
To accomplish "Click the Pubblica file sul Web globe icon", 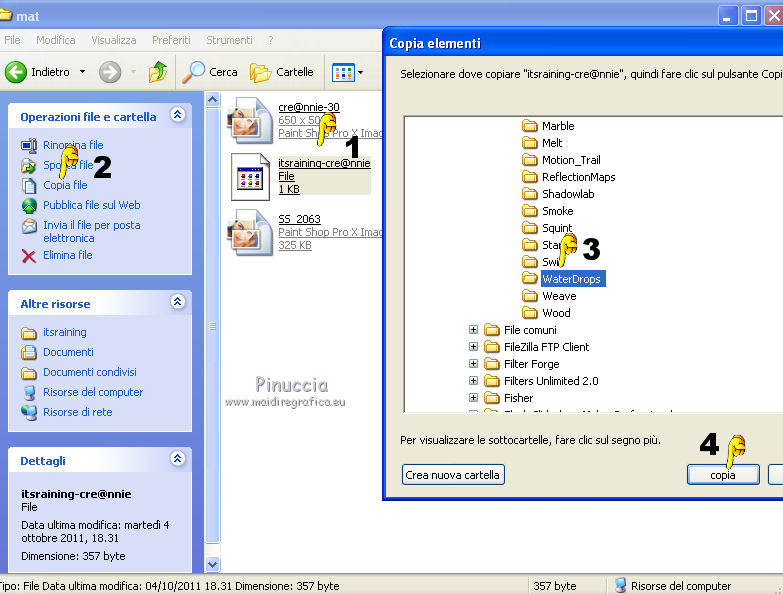I will pos(29,205).
